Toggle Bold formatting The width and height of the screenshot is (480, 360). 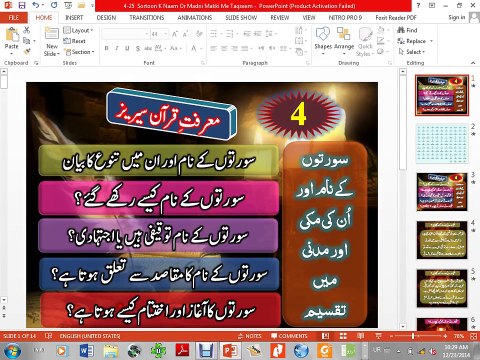click(106, 48)
